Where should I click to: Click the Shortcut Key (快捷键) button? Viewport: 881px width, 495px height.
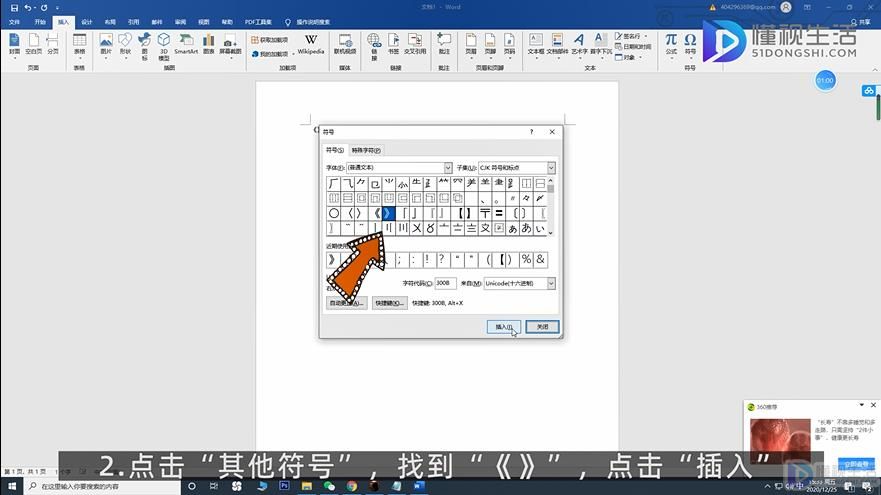(389, 303)
